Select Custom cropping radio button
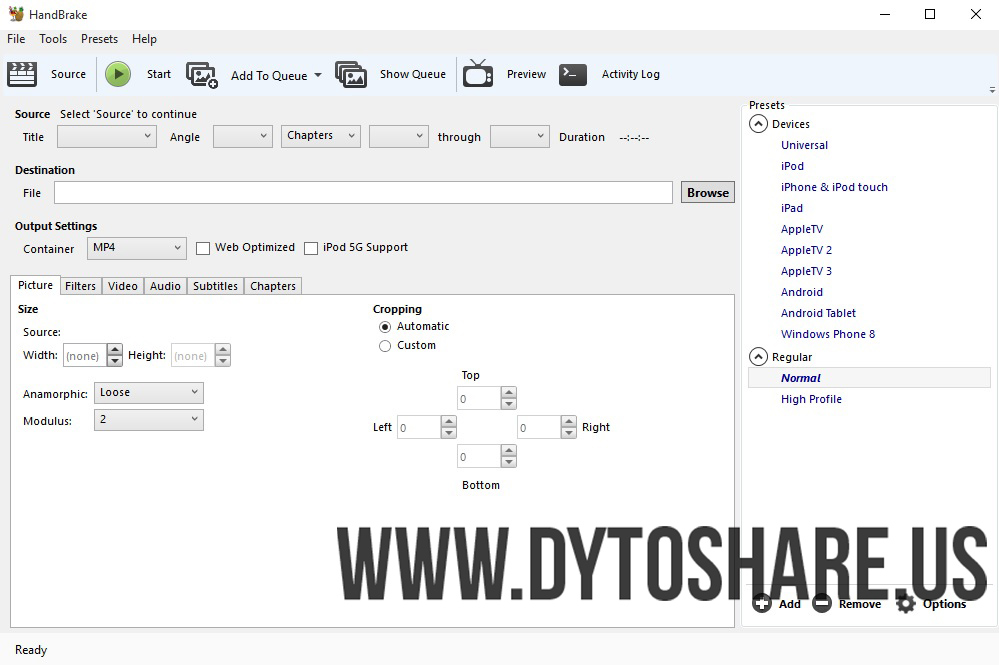This screenshot has width=999, height=665. point(385,346)
